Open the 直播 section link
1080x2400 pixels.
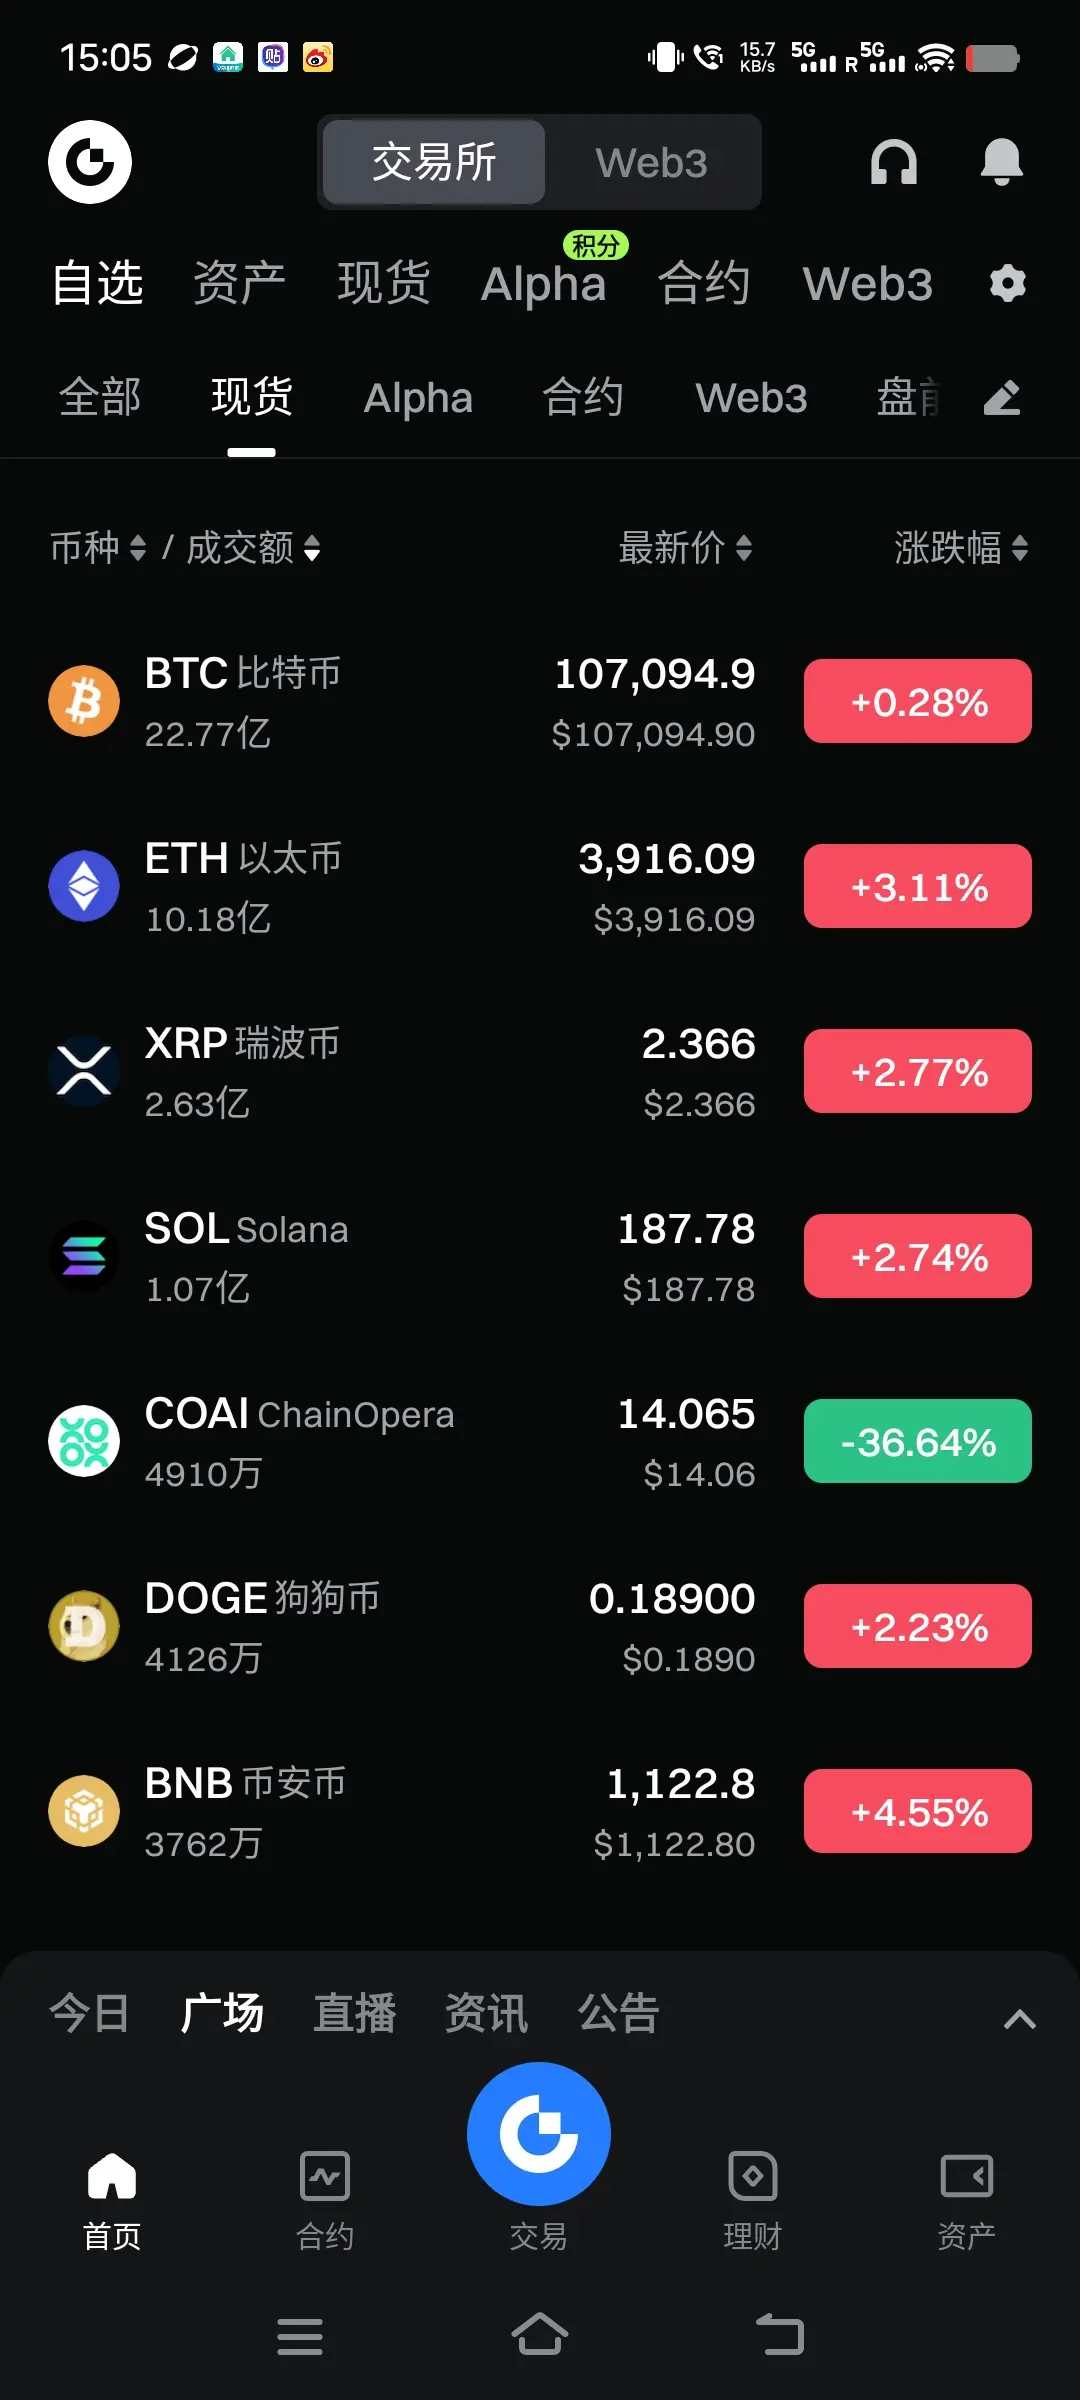355,2013
